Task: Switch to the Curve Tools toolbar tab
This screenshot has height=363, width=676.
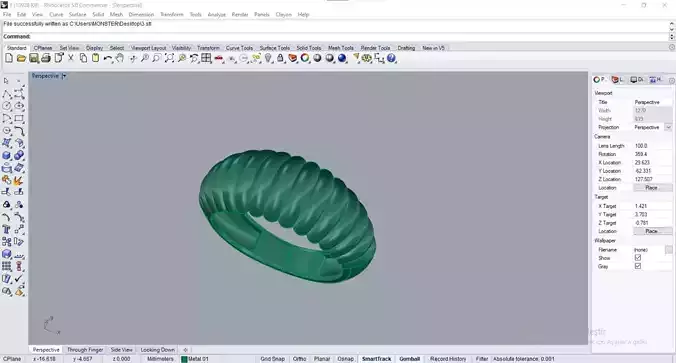Action: [x=239, y=48]
